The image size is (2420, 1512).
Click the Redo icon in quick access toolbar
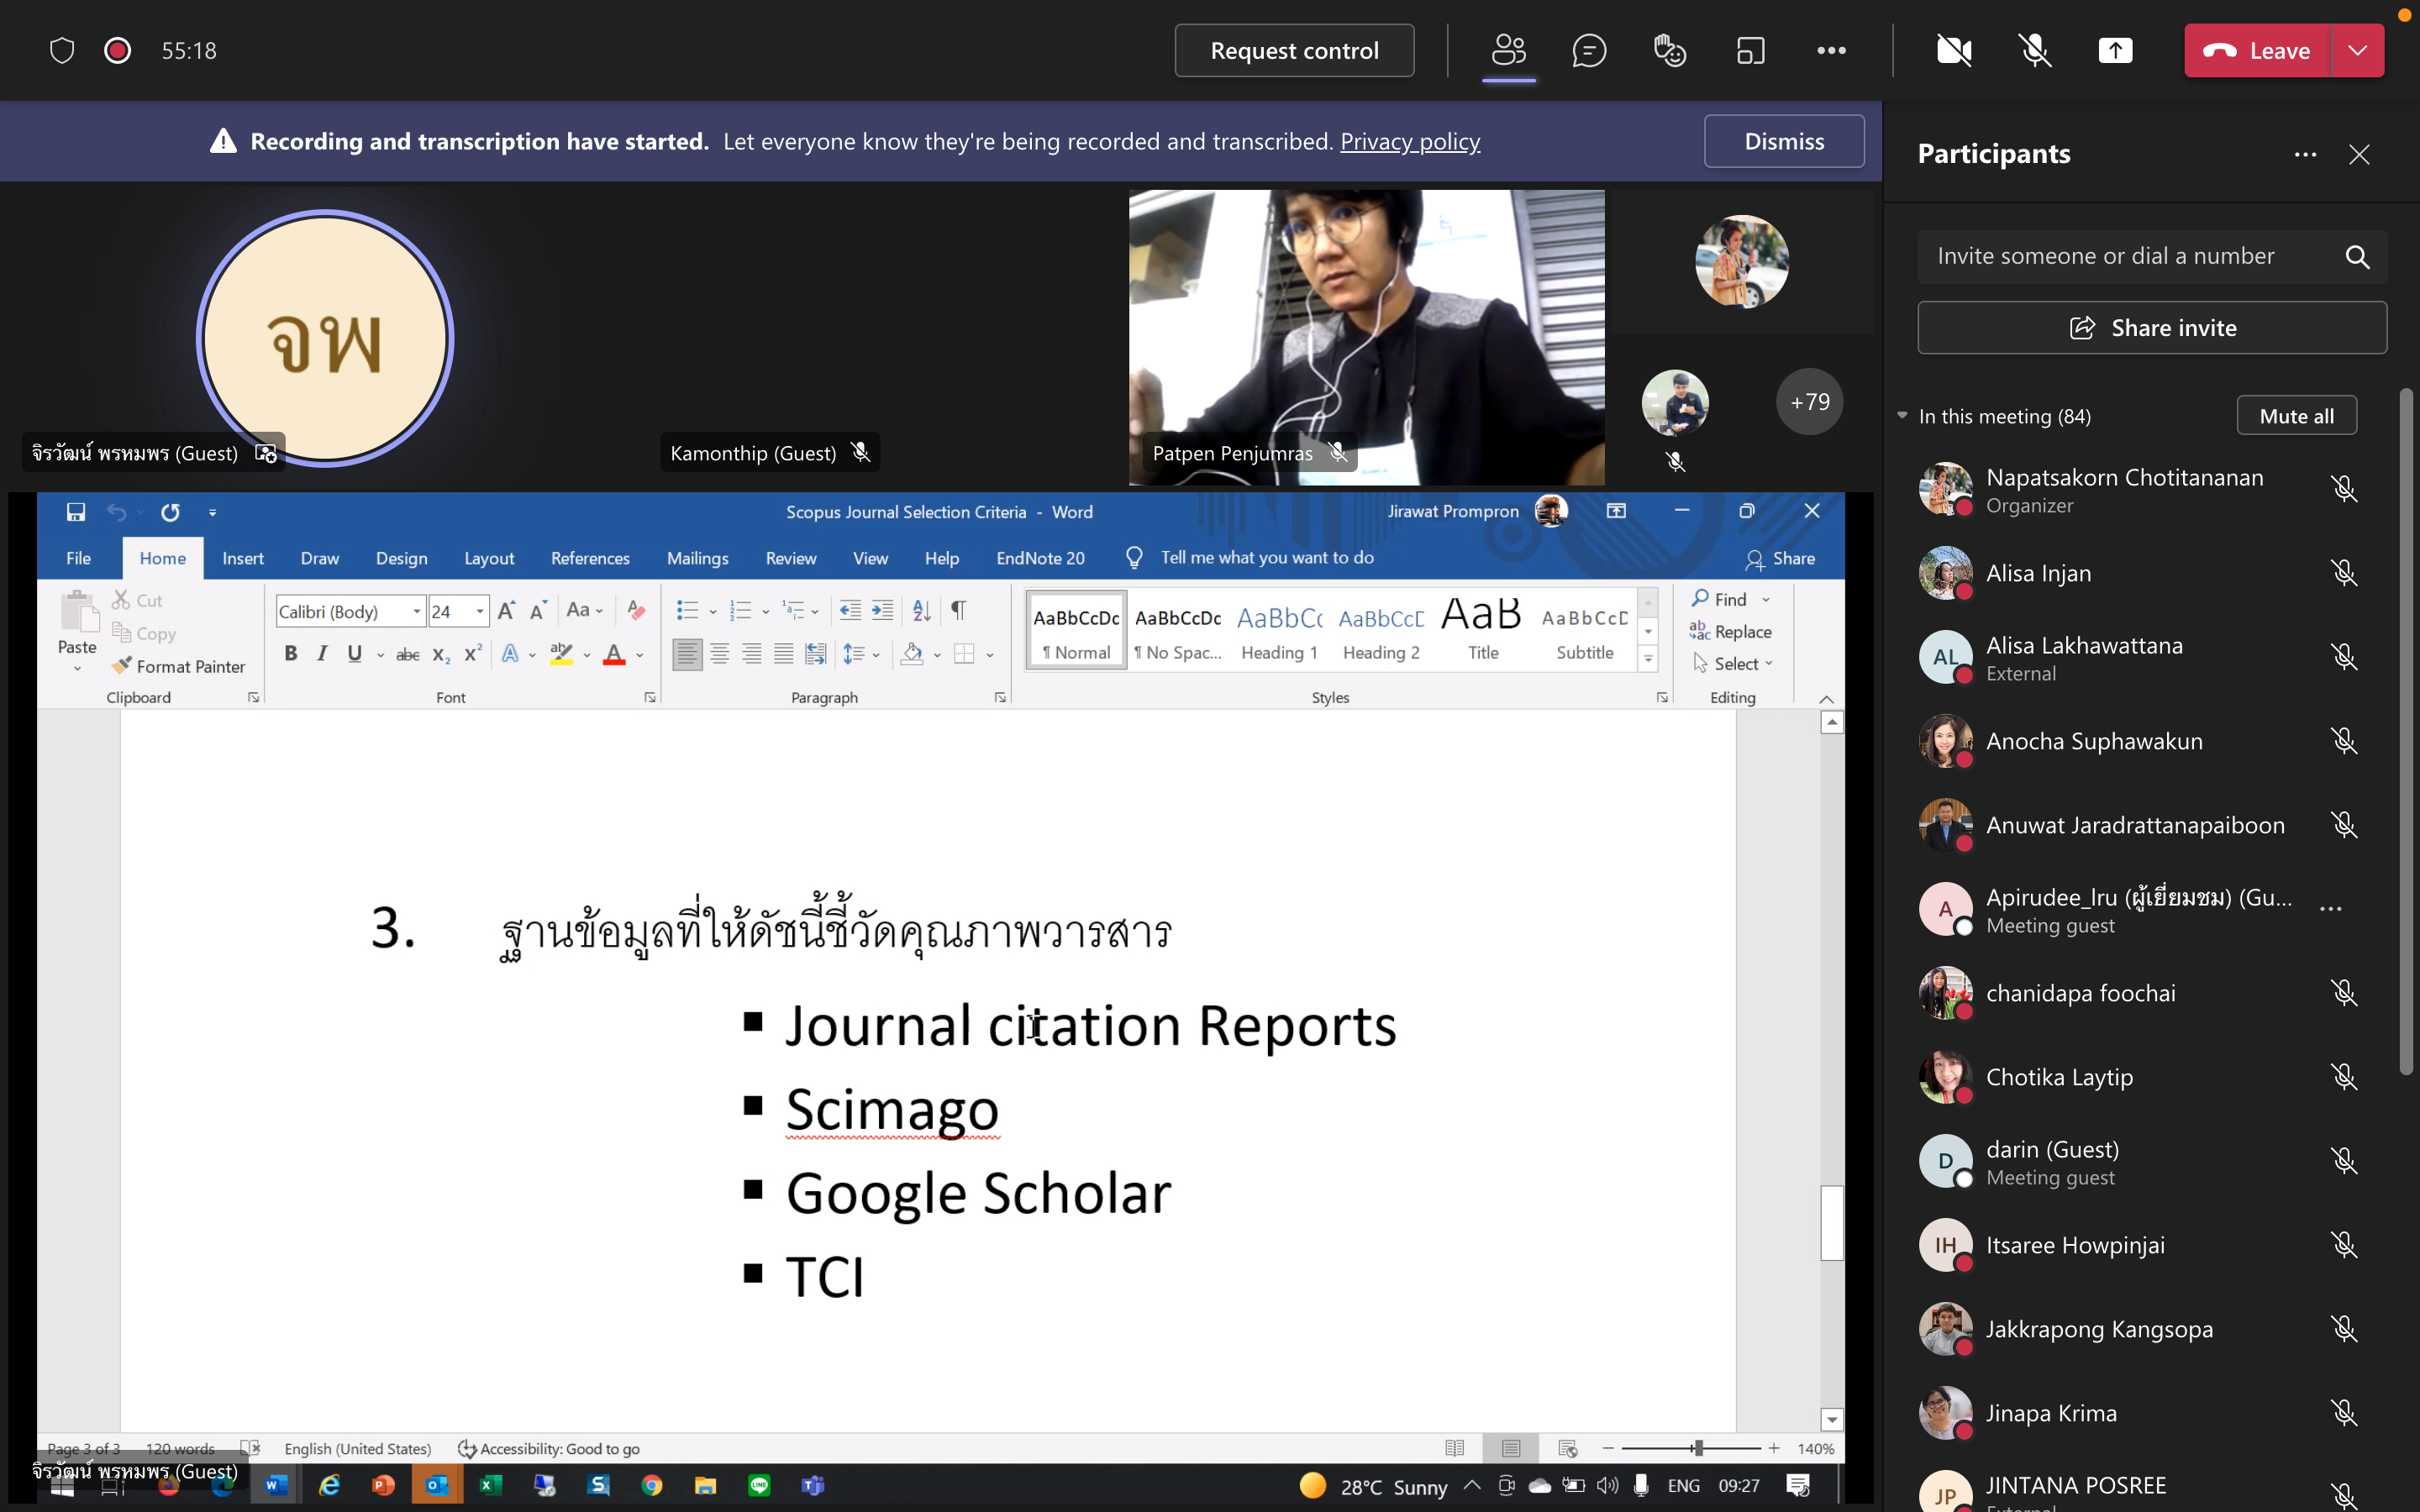pyautogui.click(x=170, y=512)
